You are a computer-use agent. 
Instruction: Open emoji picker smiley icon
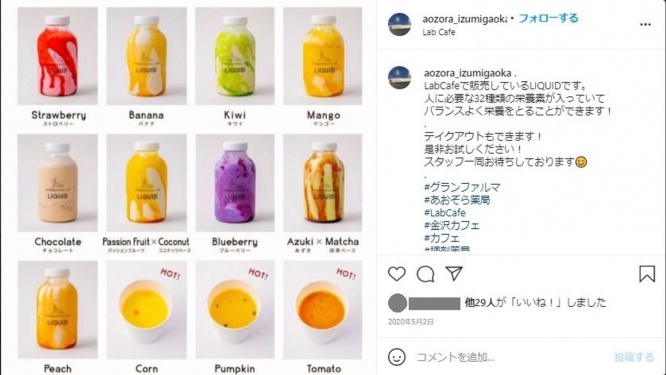397,357
